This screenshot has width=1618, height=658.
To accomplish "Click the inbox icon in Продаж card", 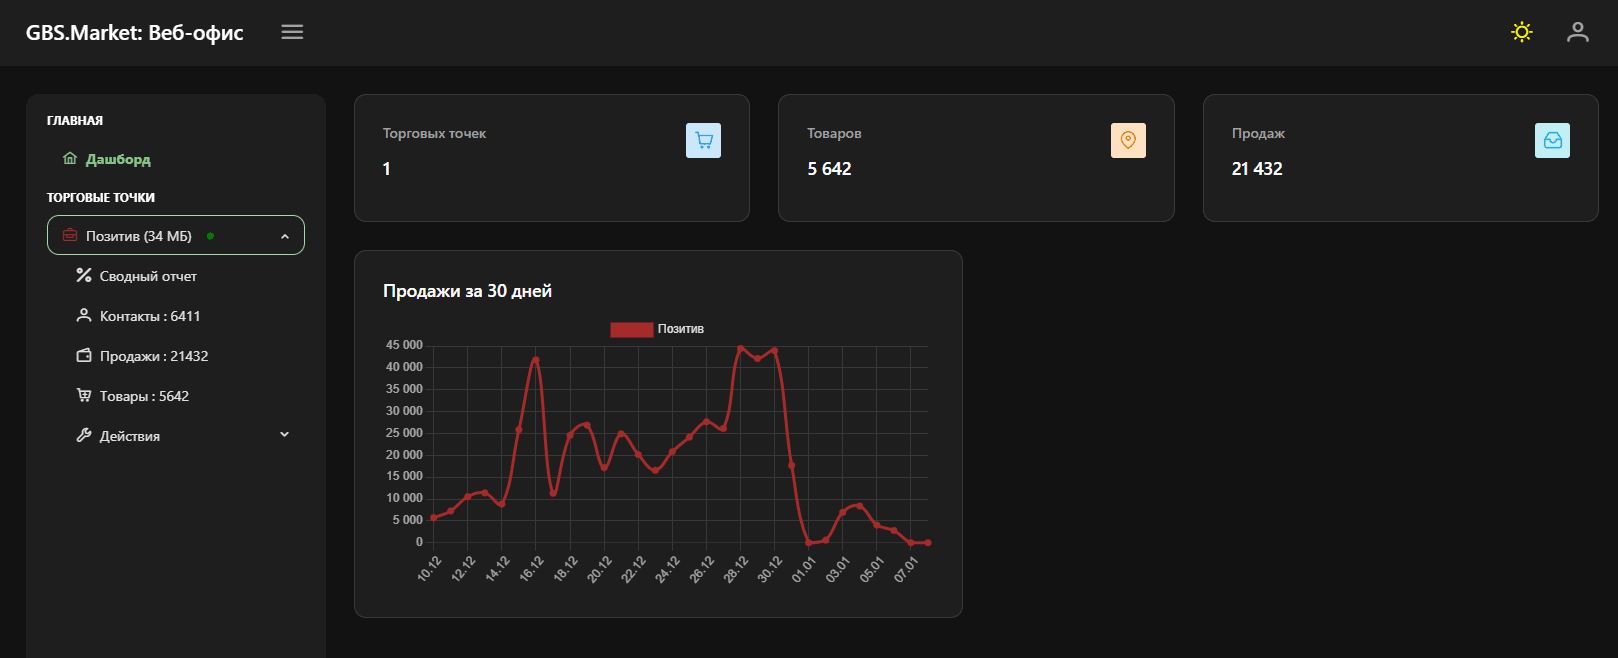I will 1552,141.
